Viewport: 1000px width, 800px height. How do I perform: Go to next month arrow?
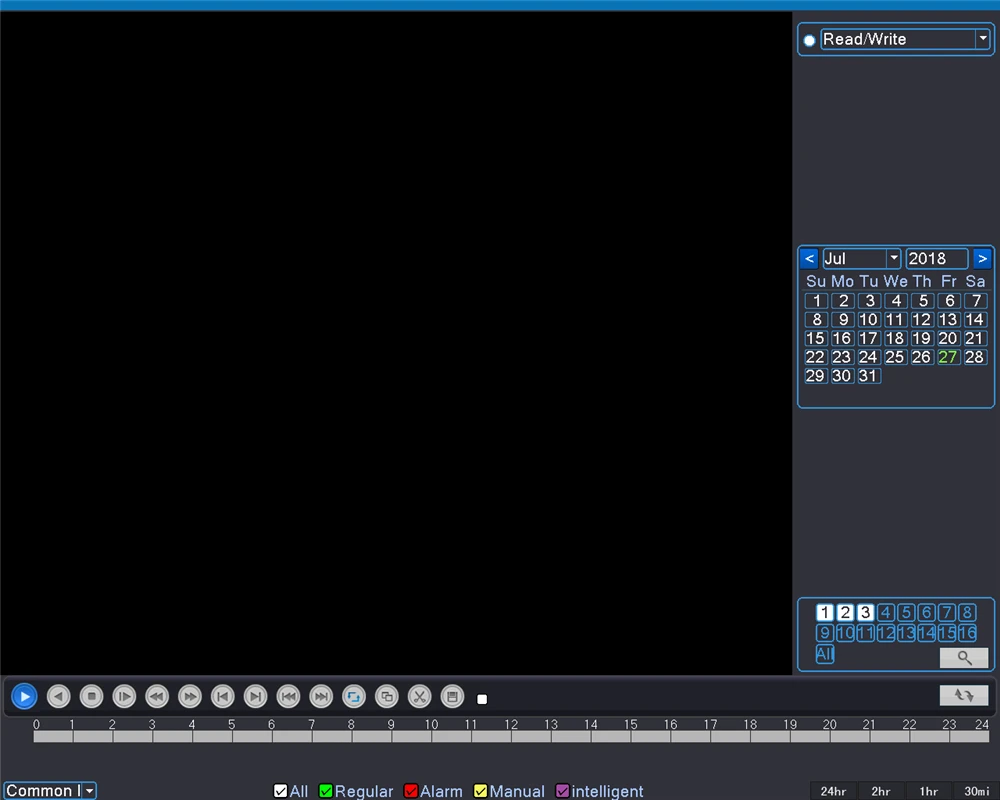982,259
